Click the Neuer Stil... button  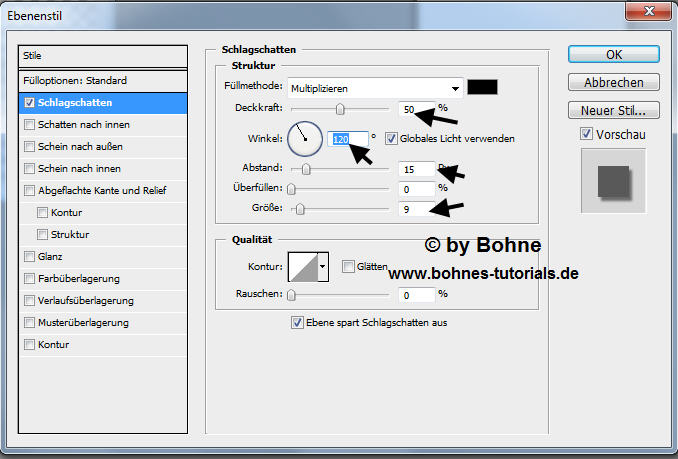click(613, 110)
